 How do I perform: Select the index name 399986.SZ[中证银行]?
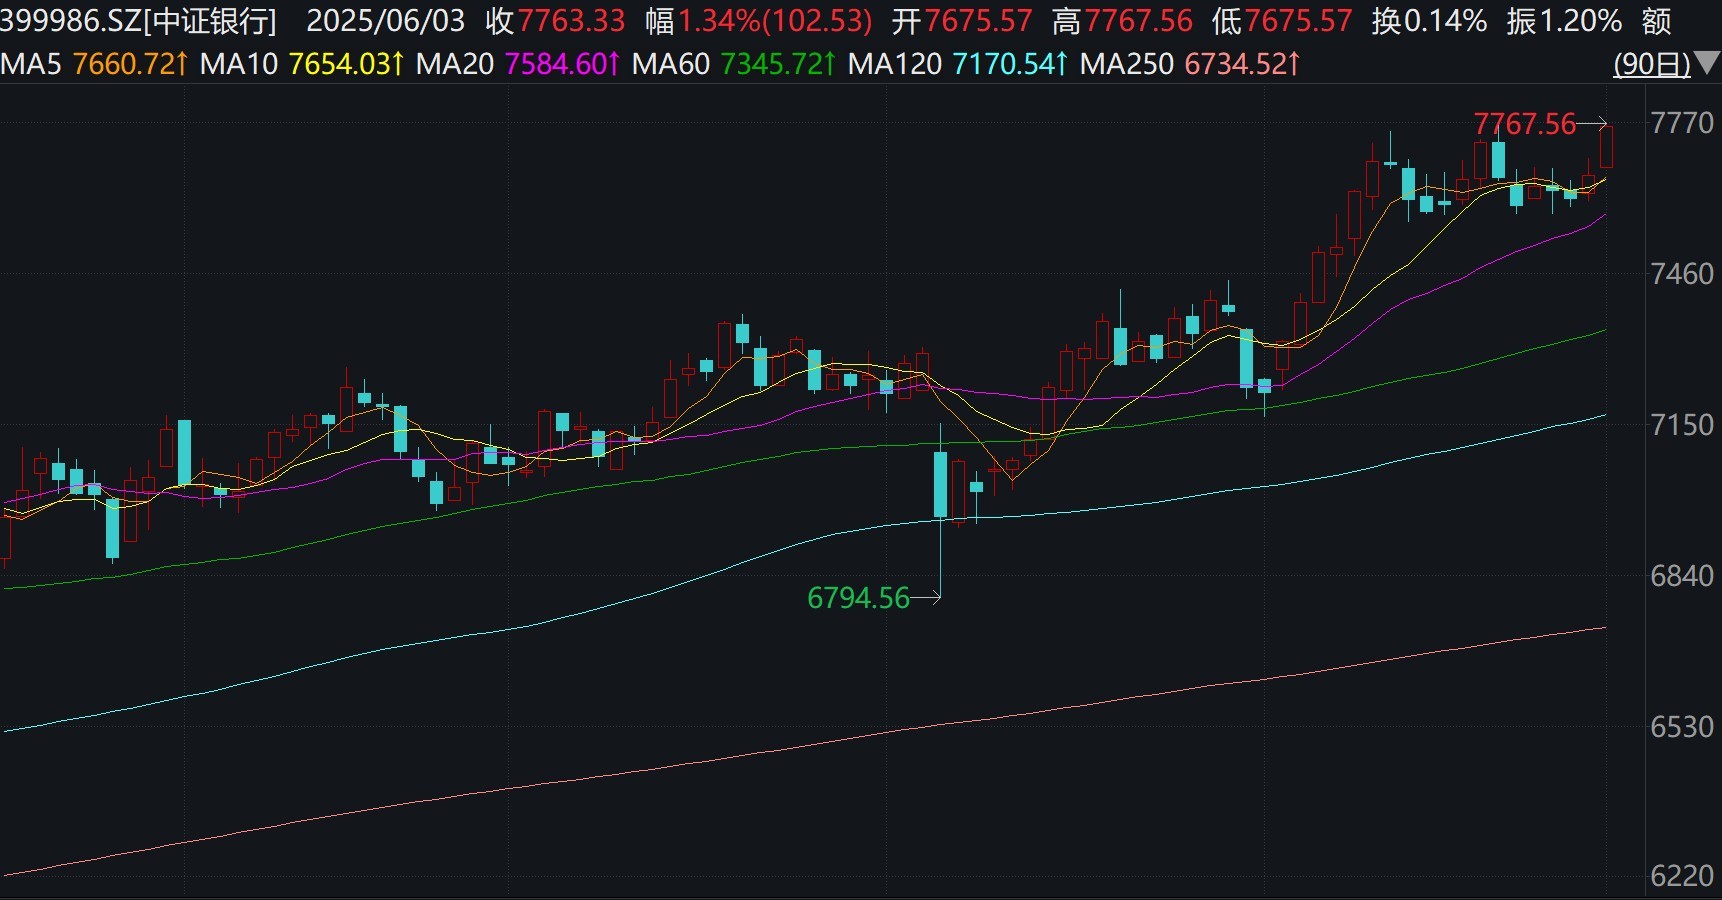(x=138, y=20)
